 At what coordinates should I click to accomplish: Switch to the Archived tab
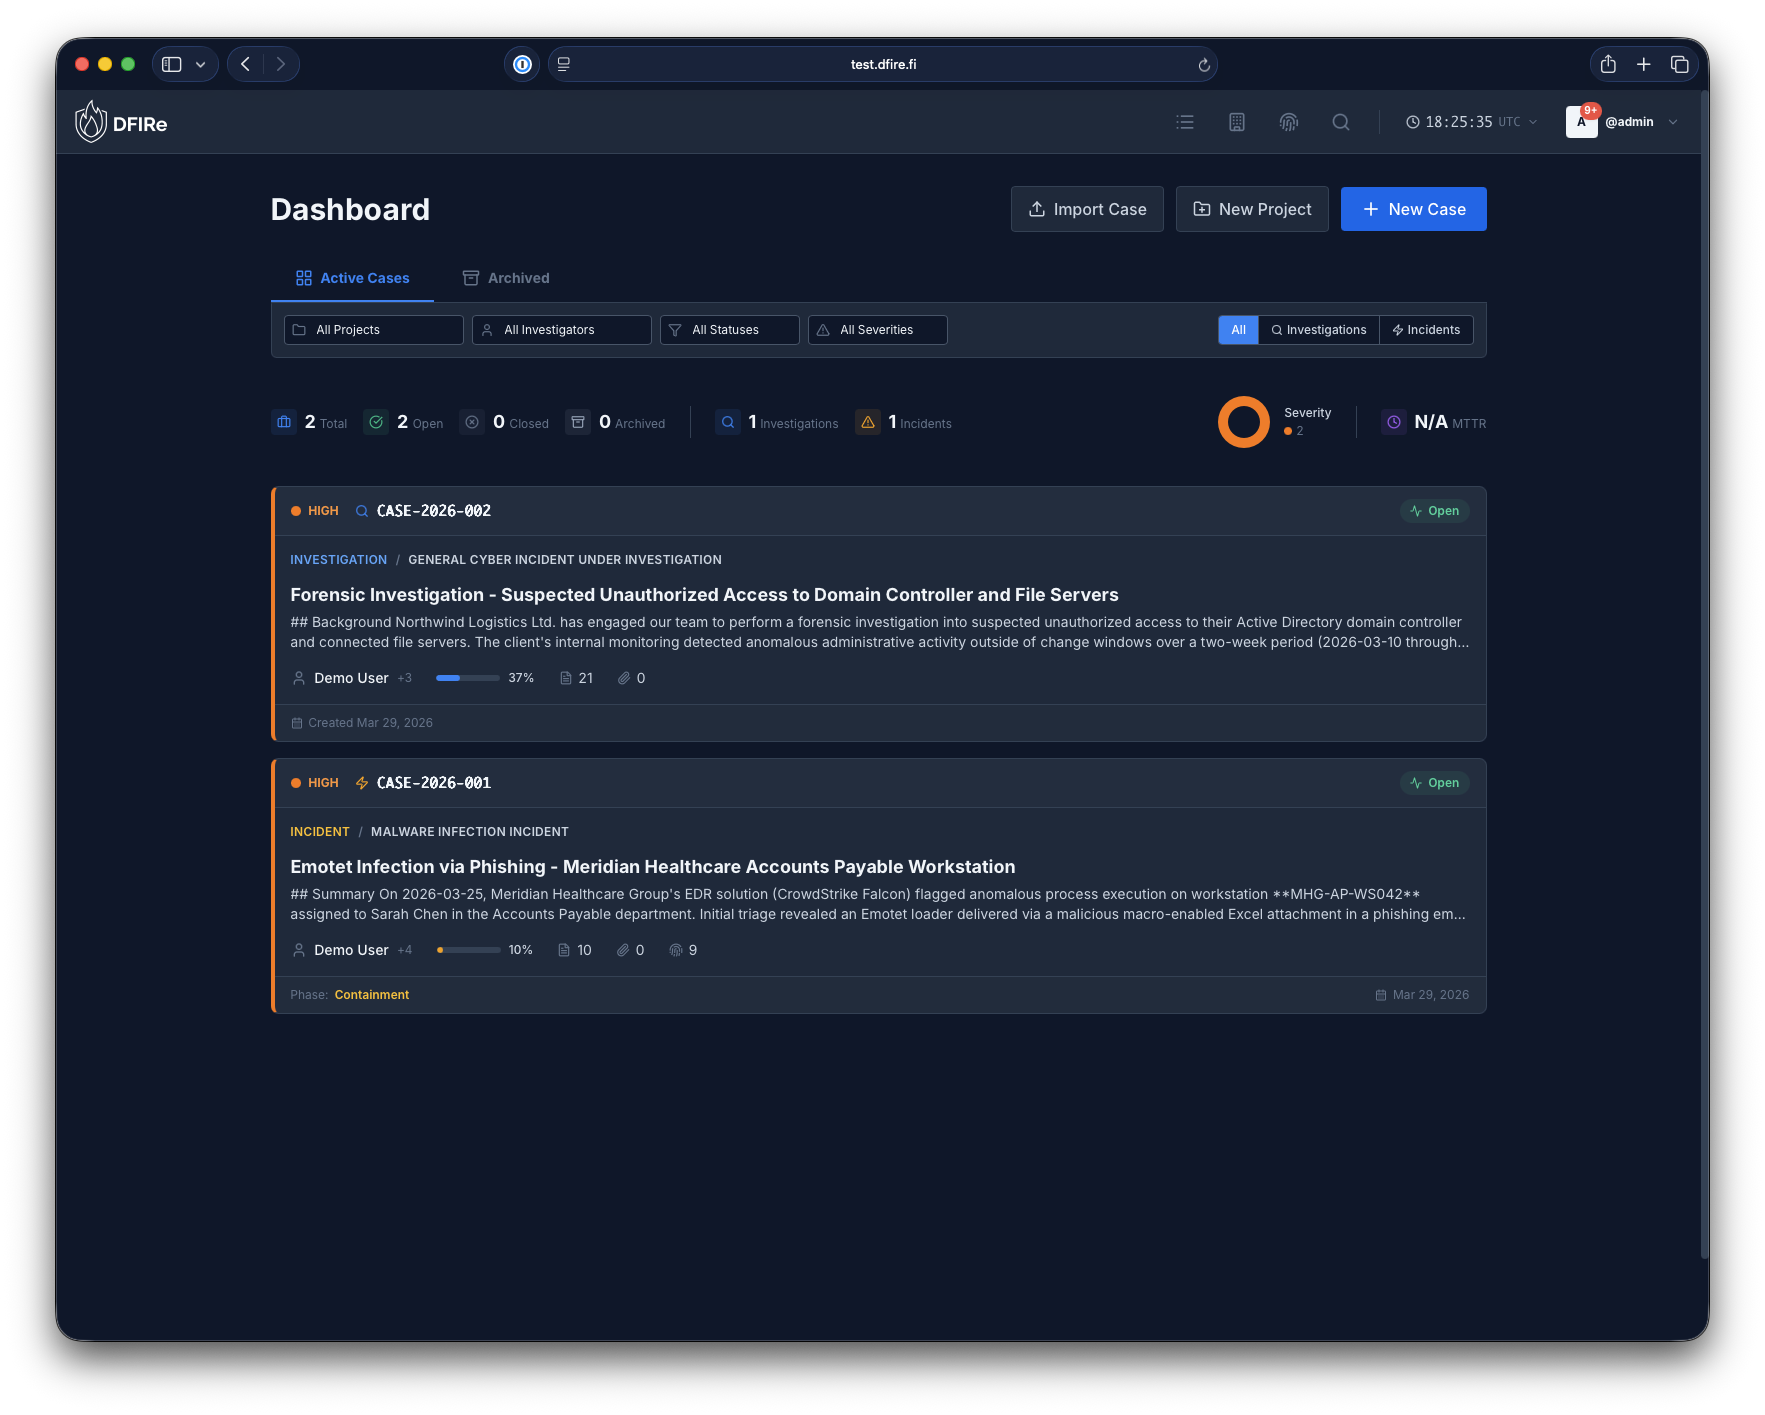(x=506, y=278)
